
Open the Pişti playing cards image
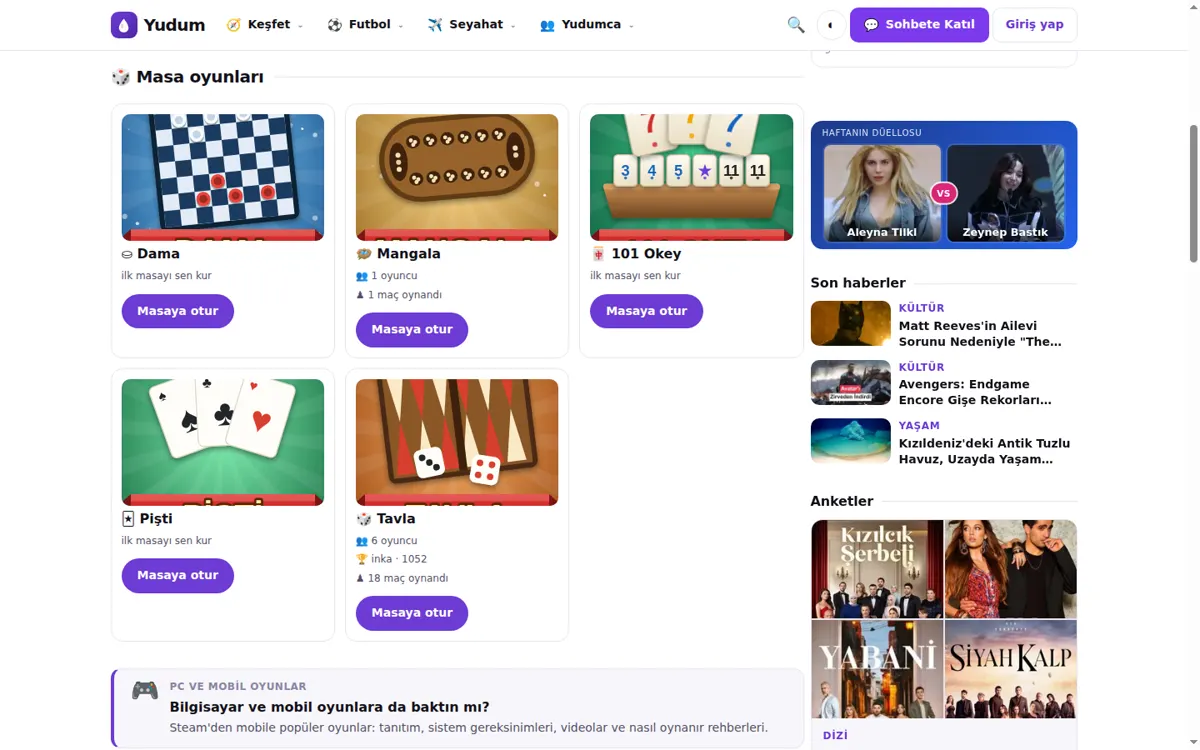pyautogui.click(x=223, y=442)
